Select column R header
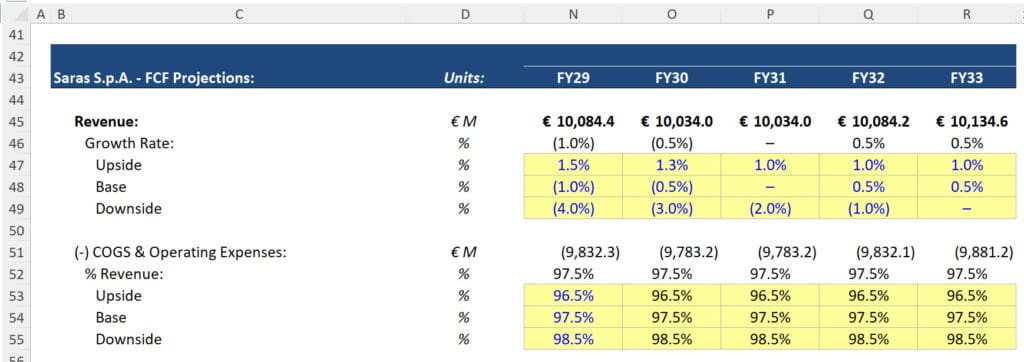Screen dimensions: 1024x362 pyautogui.click(x=967, y=14)
